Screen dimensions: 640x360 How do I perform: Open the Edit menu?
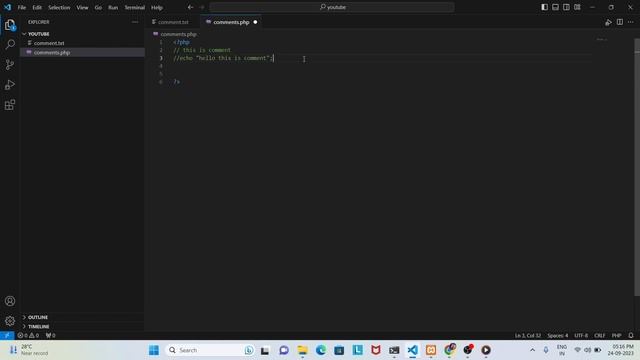click(37, 7)
